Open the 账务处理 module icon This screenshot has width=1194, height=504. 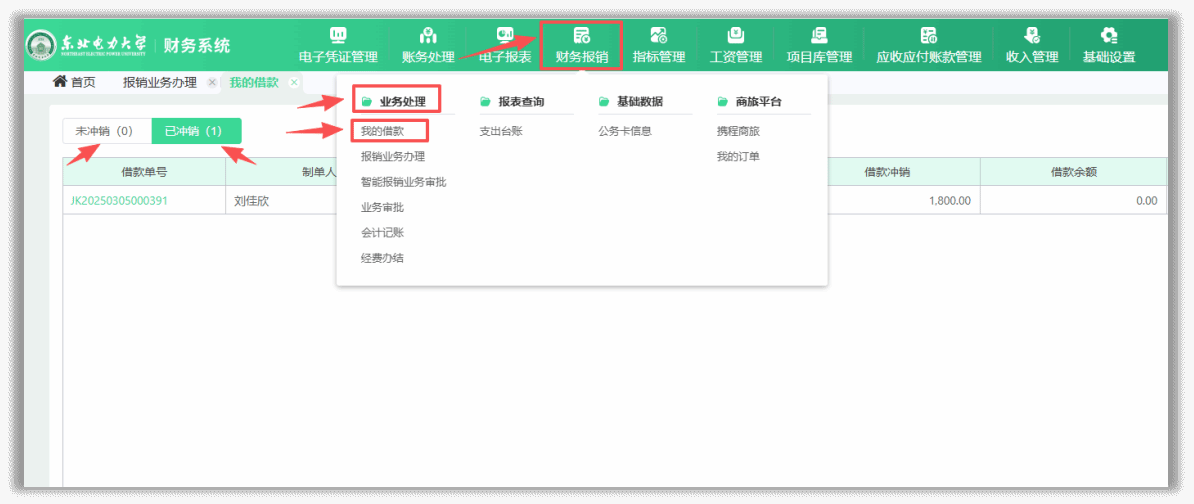coord(428,36)
